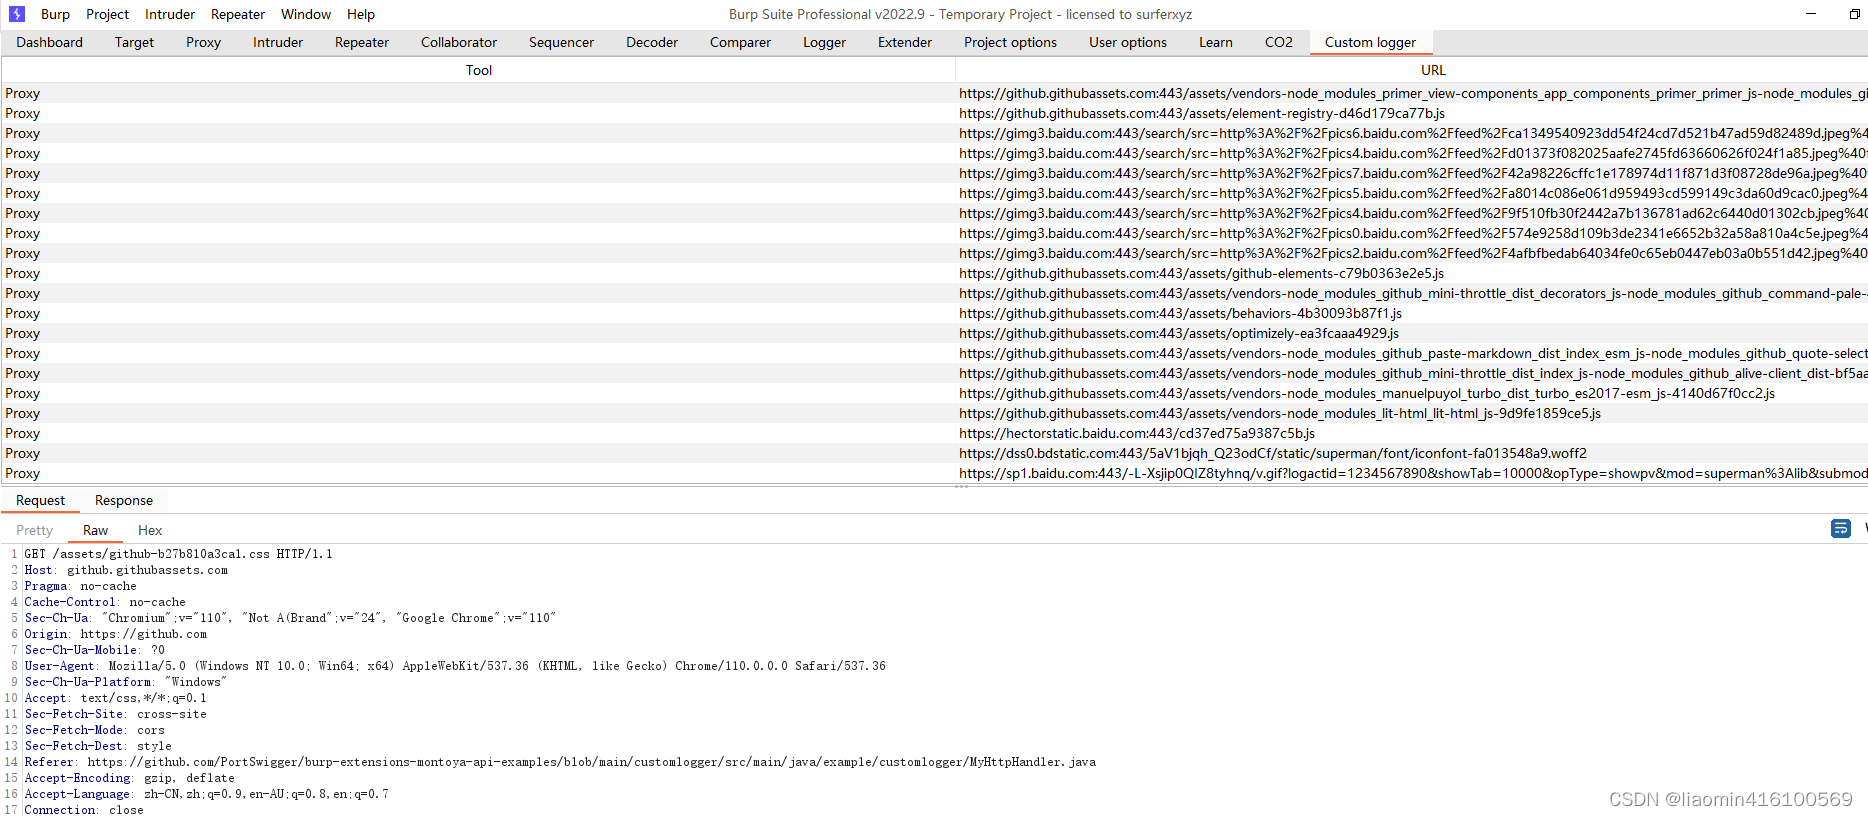Sort the table by Tool column header
This screenshot has height=816, width=1868.
coord(479,70)
